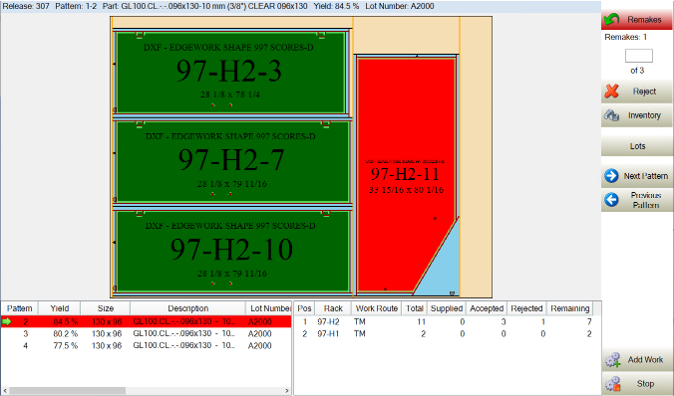Click the Stop gears icon
The width and height of the screenshot is (674, 396).
(x=613, y=384)
